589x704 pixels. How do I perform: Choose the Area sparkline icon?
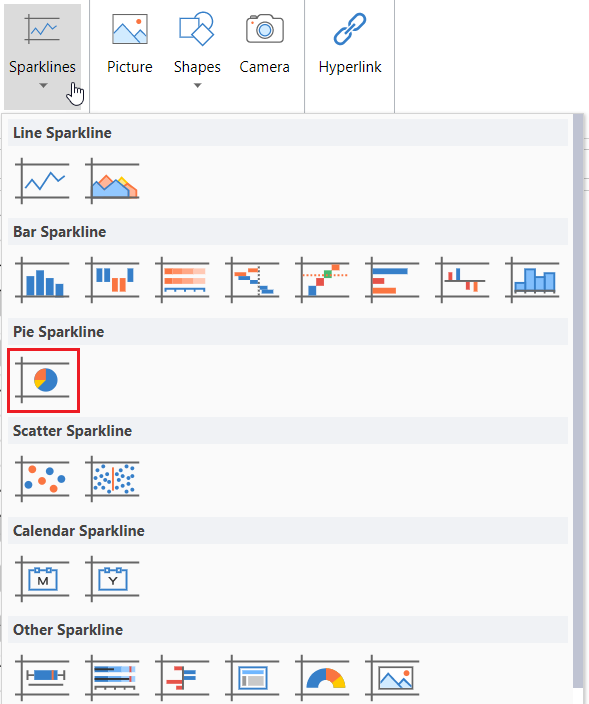112,181
